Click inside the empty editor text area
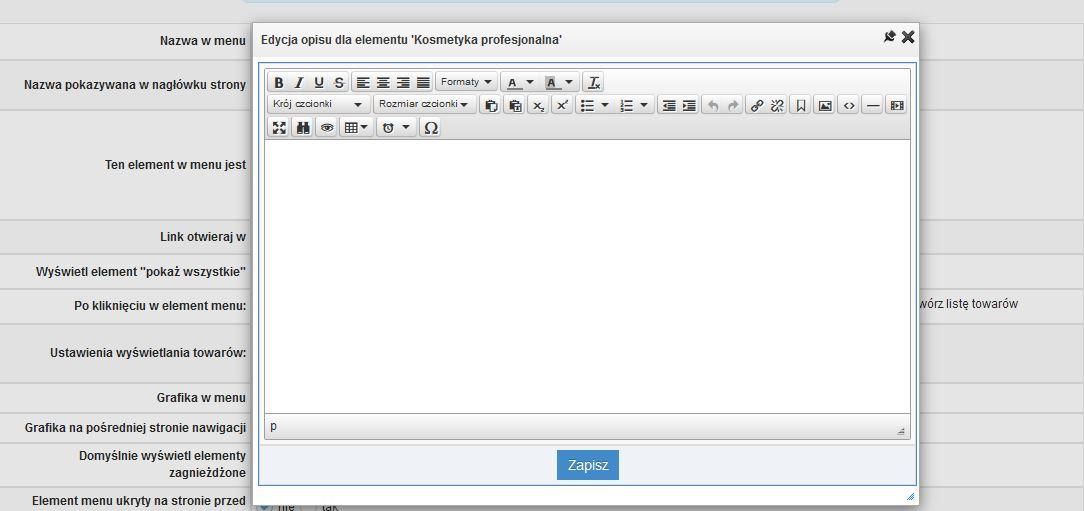Image resolution: width=1084 pixels, height=511 pixels. click(587, 277)
